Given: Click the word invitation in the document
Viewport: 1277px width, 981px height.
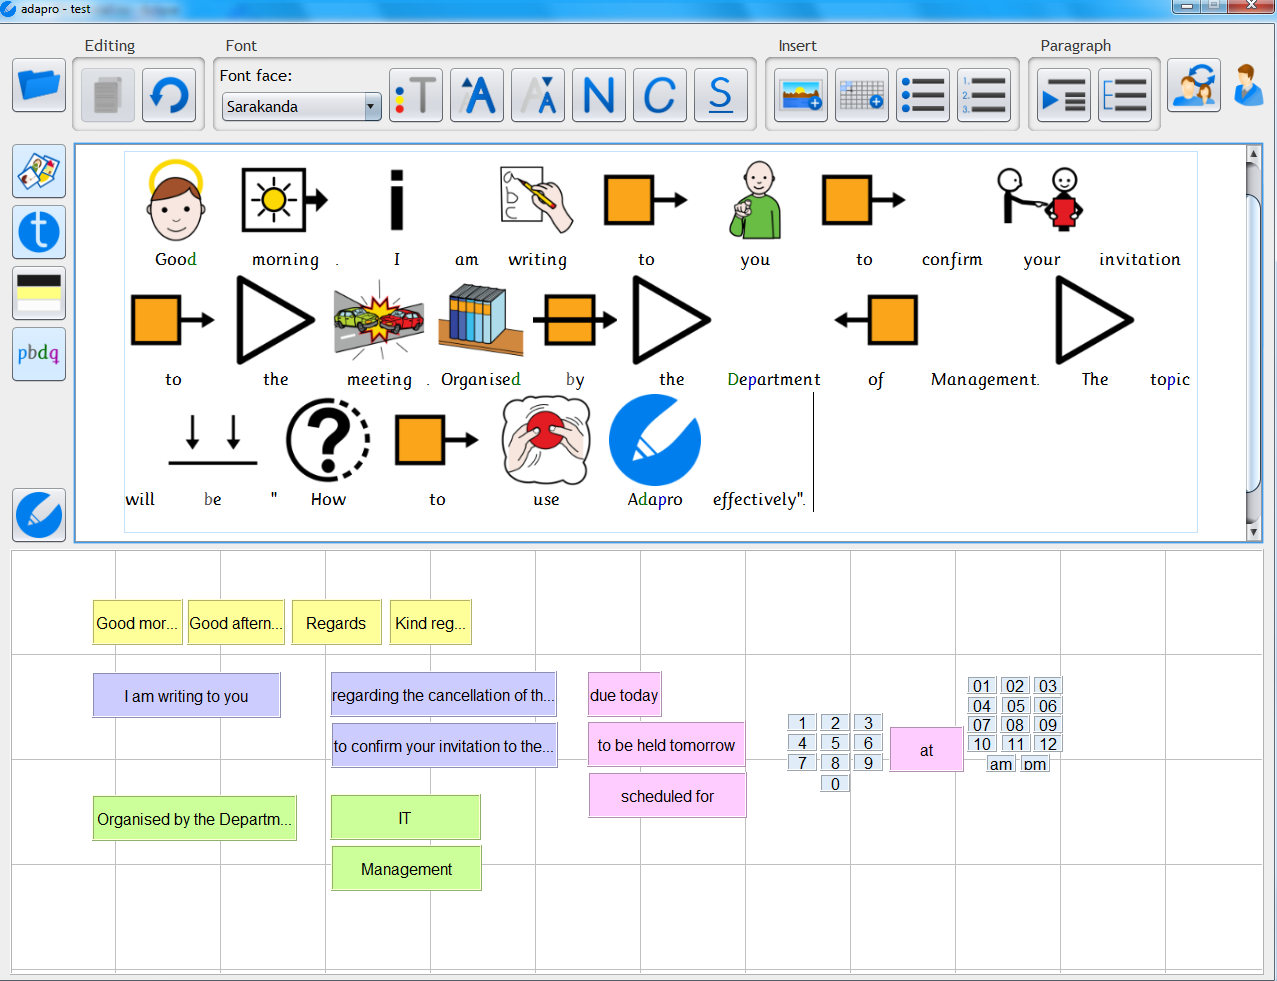Looking at the screenshot, I should 1139,259.
